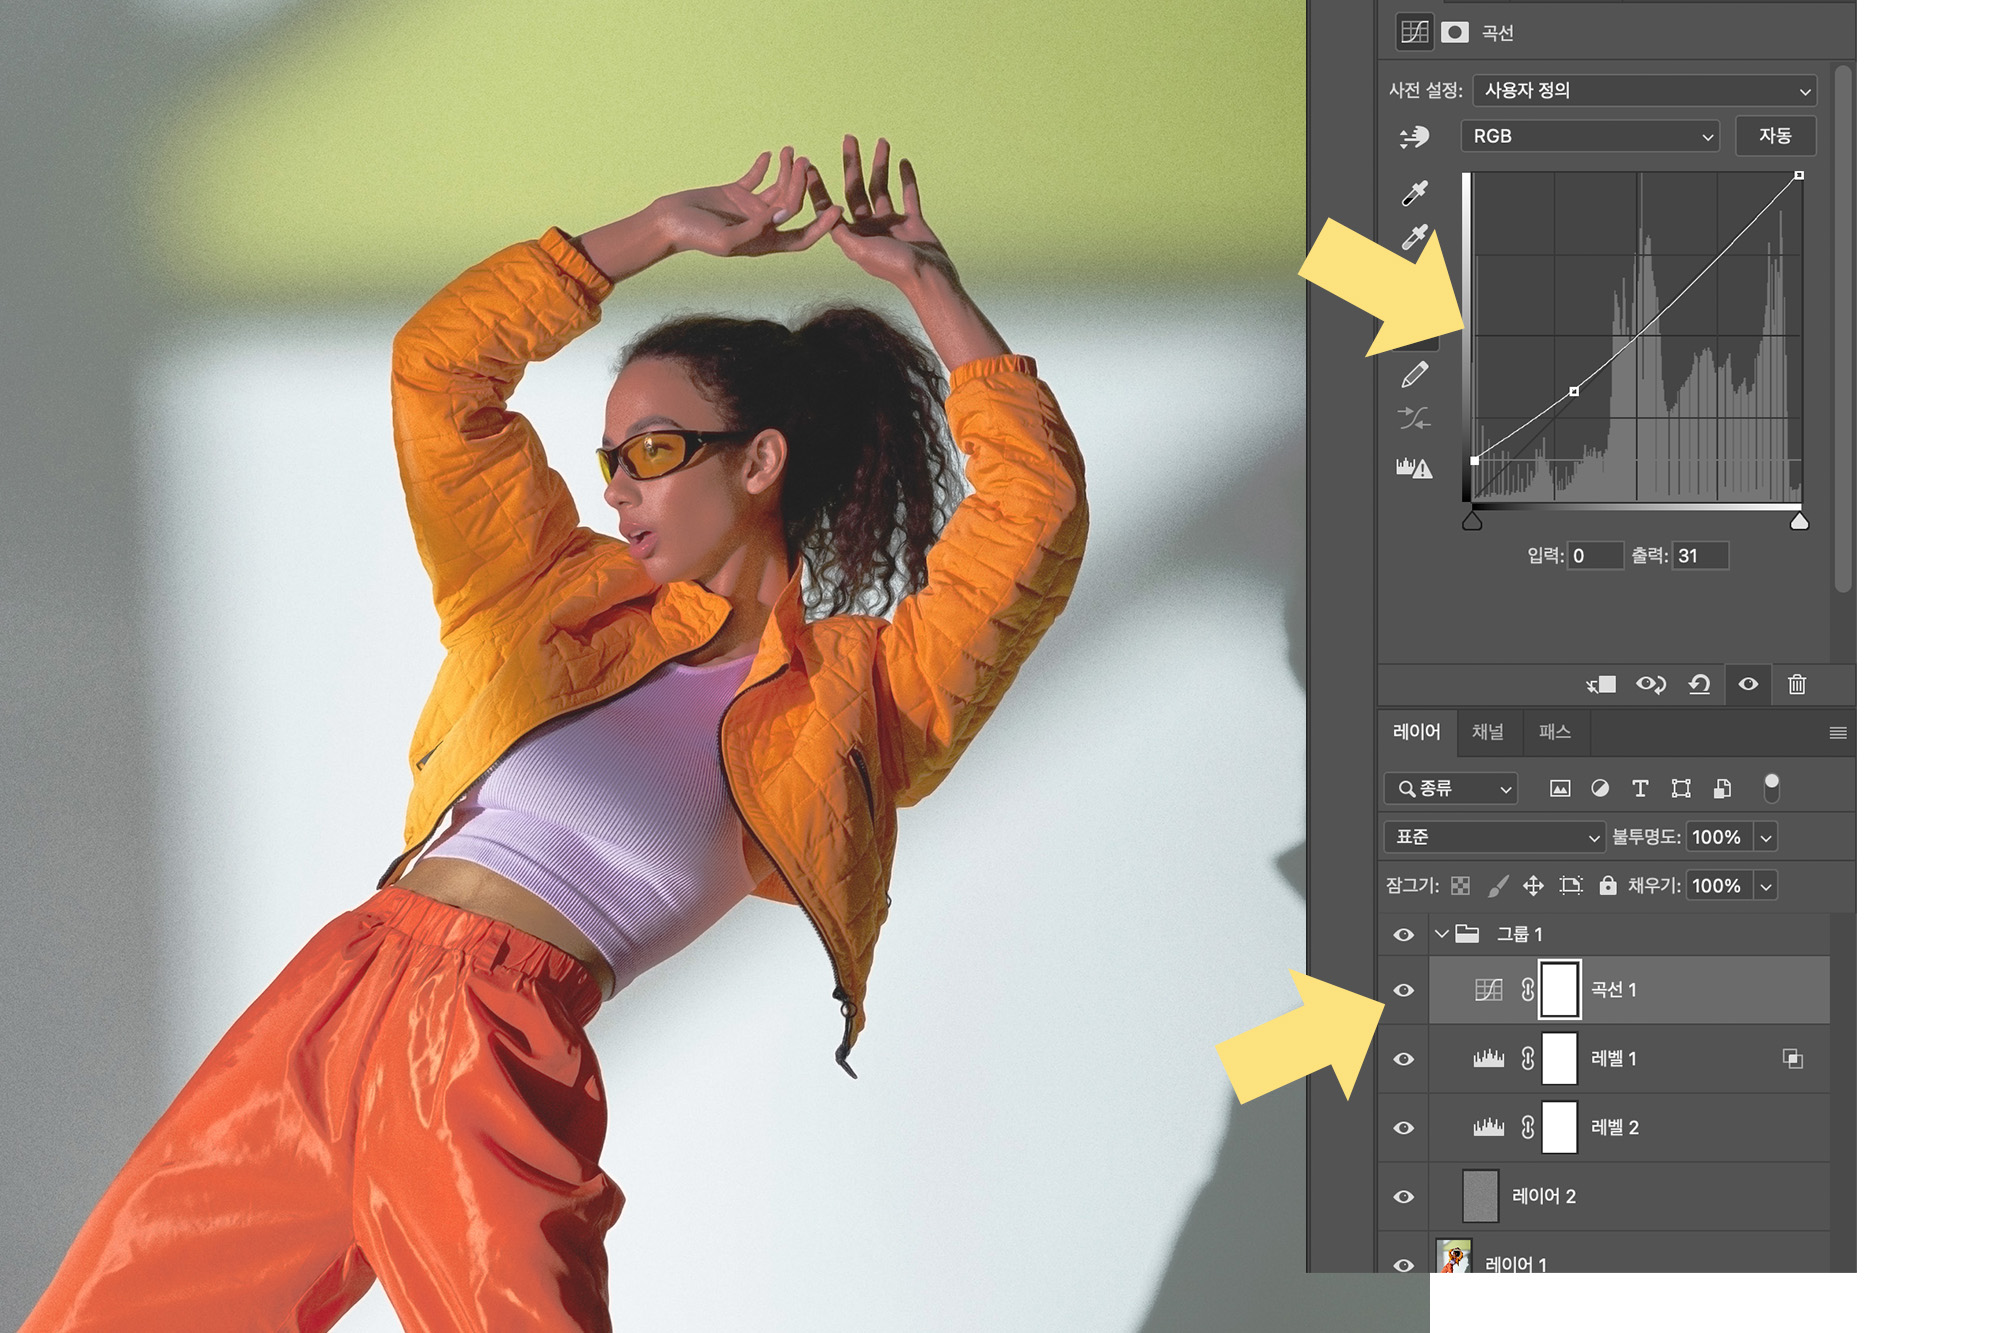Open the 사전 설정 preset dropdown

click(1644, 90)
